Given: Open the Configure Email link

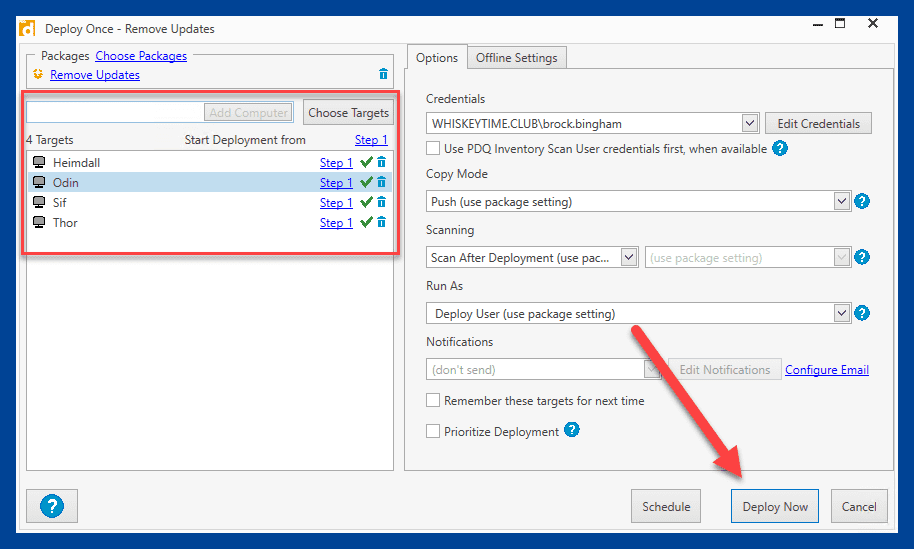Looking at the screenshot, I should [827, 369].
